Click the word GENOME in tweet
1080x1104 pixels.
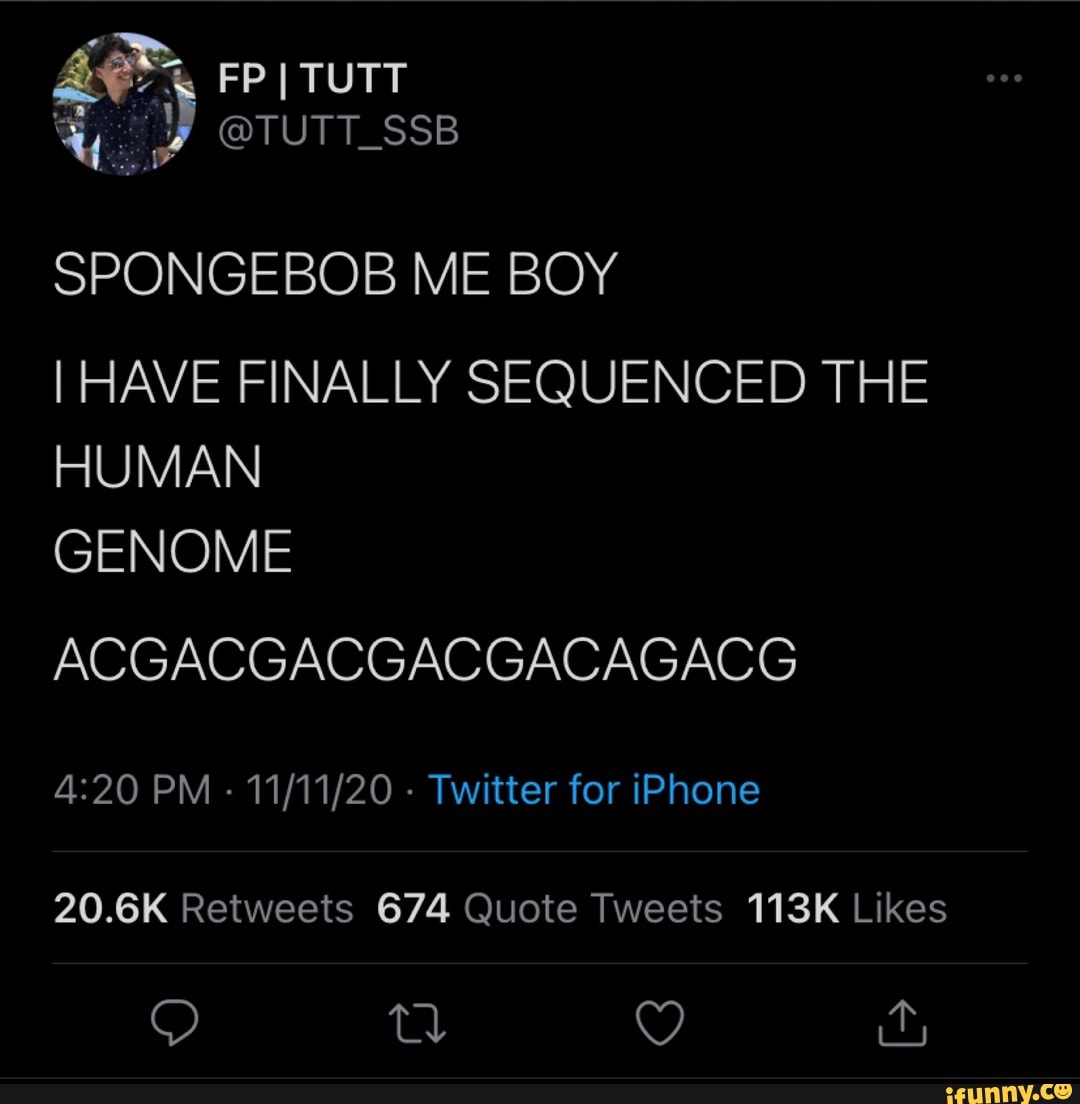tap(172, 551)
